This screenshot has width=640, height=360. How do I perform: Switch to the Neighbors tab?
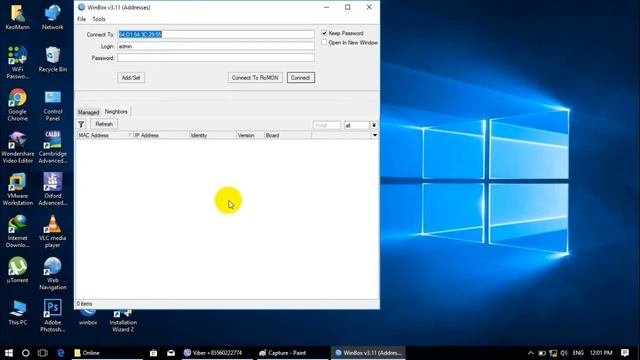click(x=116, y=111)
